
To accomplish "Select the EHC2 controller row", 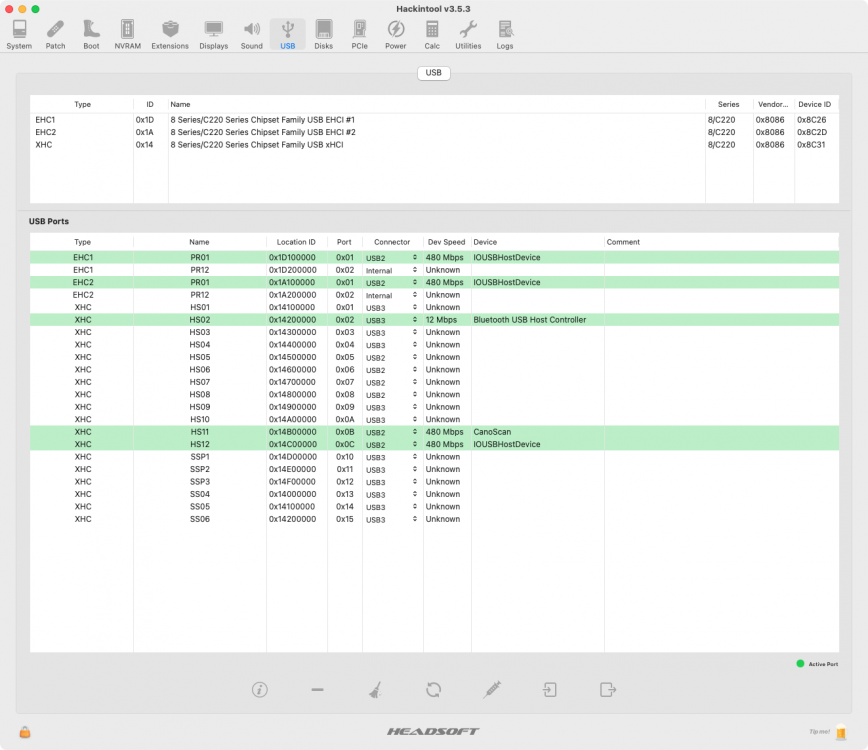I will 434,132.
